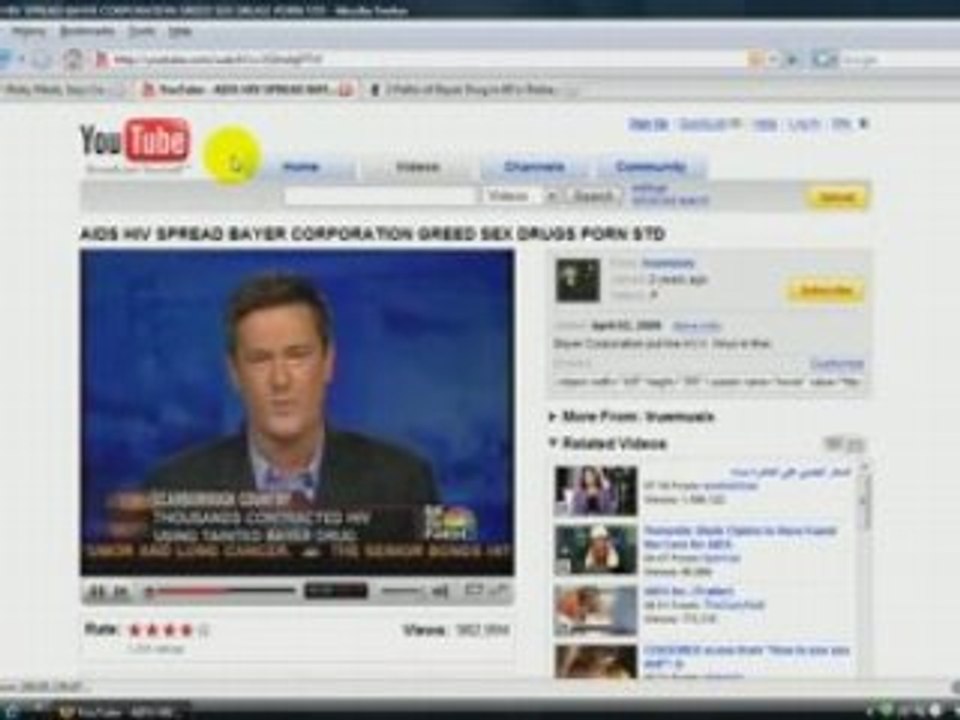Click the customize link above embed field
960x720 pixels.
(x=836, y=364)
